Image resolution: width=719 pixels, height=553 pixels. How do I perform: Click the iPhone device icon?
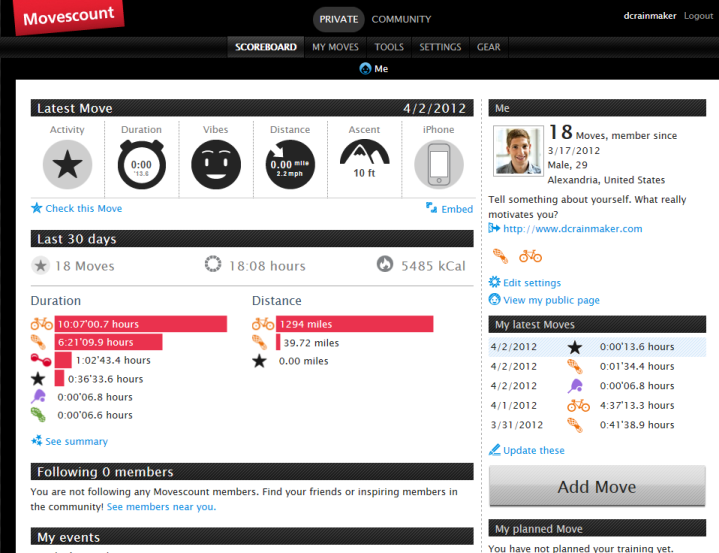click(x=438, y=165)
